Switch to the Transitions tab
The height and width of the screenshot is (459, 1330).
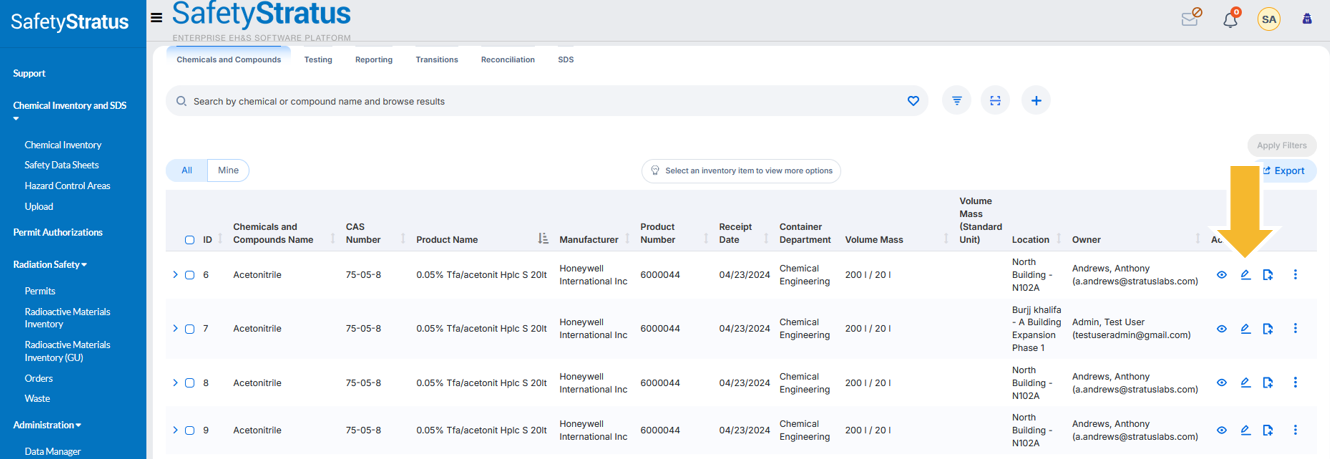(437, 60)
